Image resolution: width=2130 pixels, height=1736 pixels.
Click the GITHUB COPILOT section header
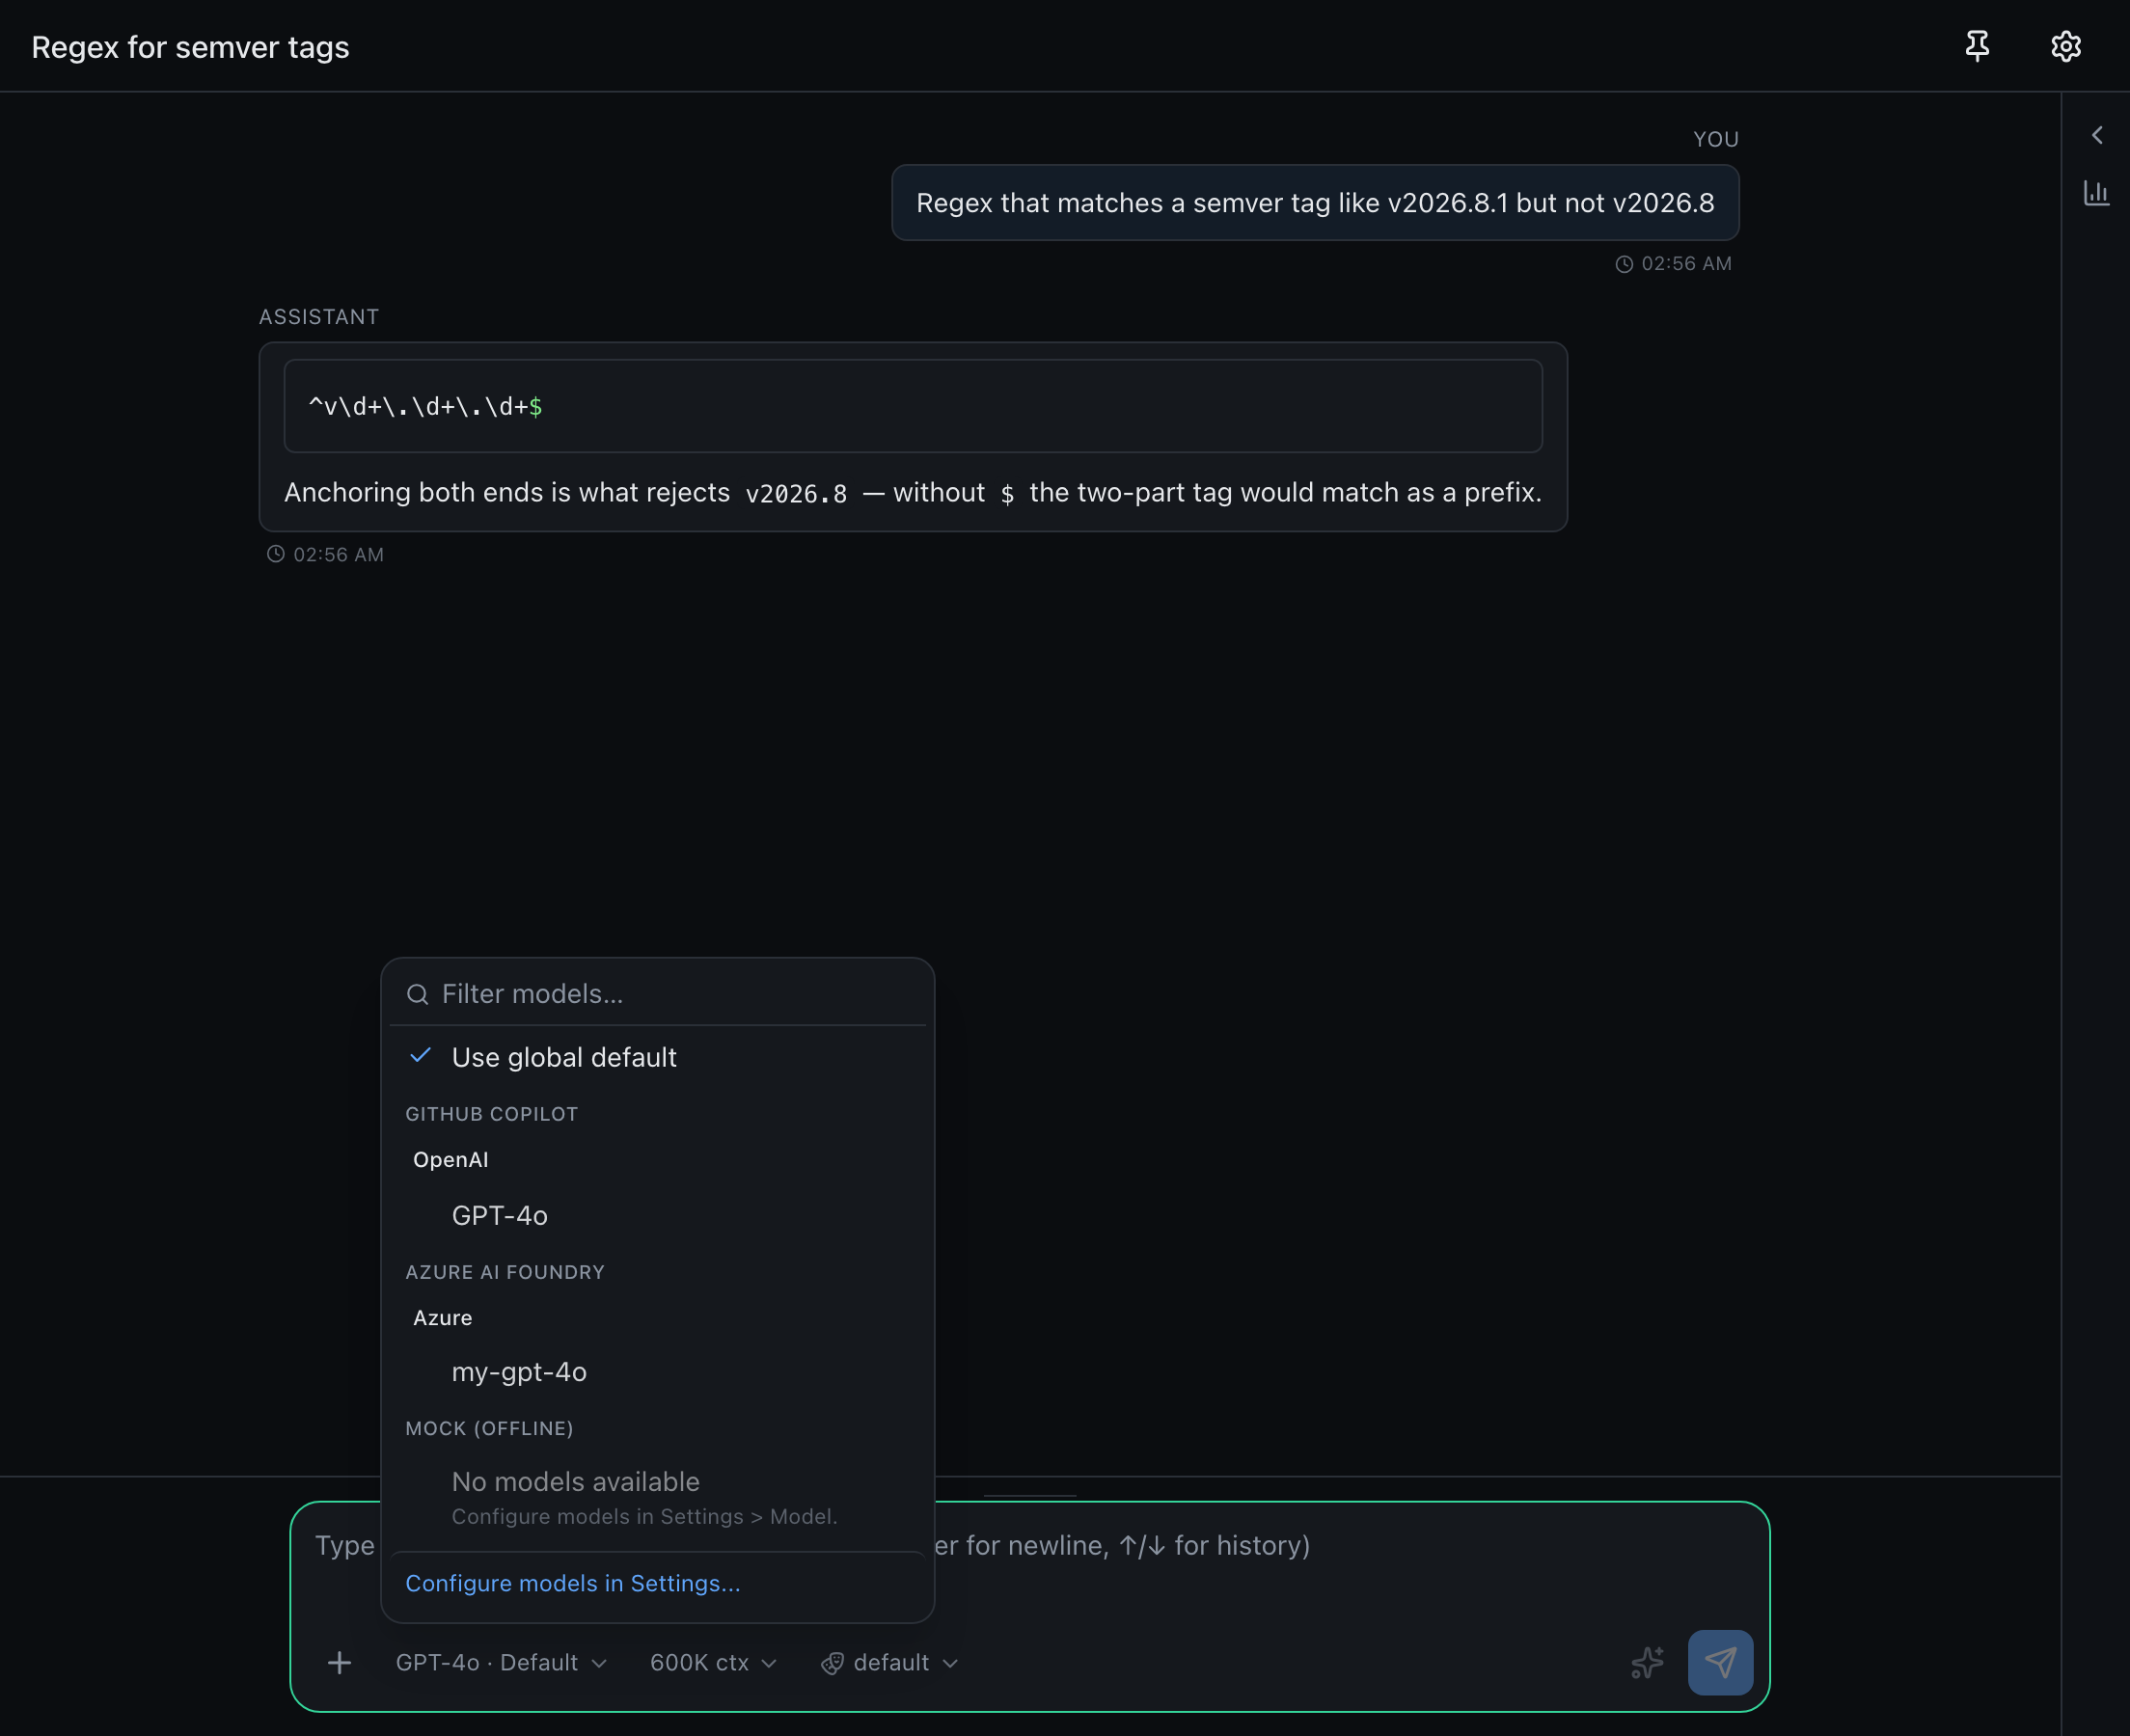click(x=492, y=1114)
